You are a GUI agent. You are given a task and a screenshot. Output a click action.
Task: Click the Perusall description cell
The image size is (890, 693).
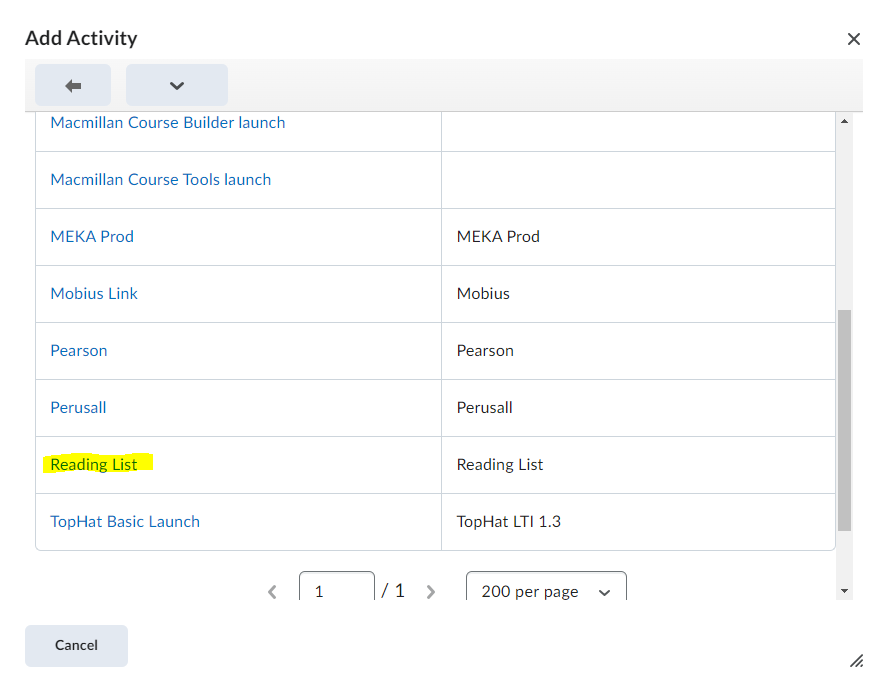point(638,408)
